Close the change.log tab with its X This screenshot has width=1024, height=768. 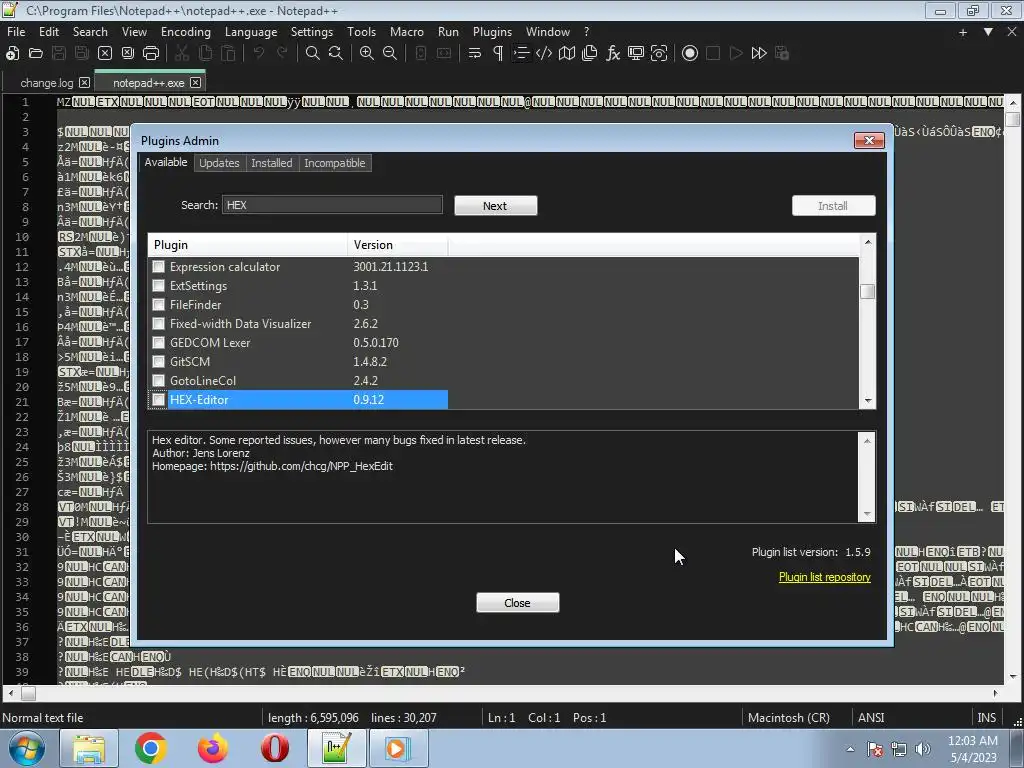point(84,83)
